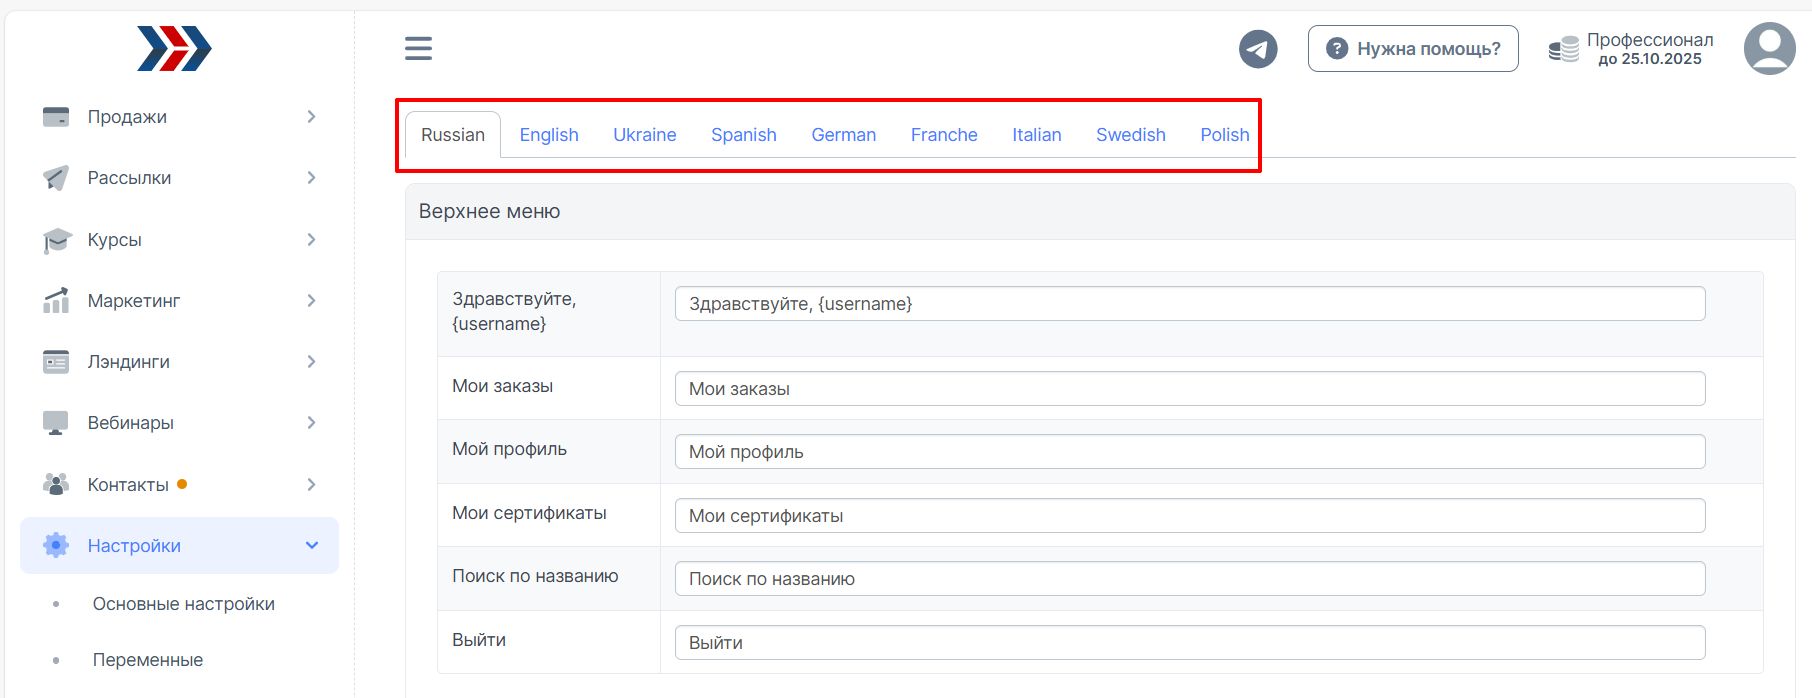Switch to the Italian tab
Image resolution: width=1812 pixels, height=698 pixels.
point(1037,135)
